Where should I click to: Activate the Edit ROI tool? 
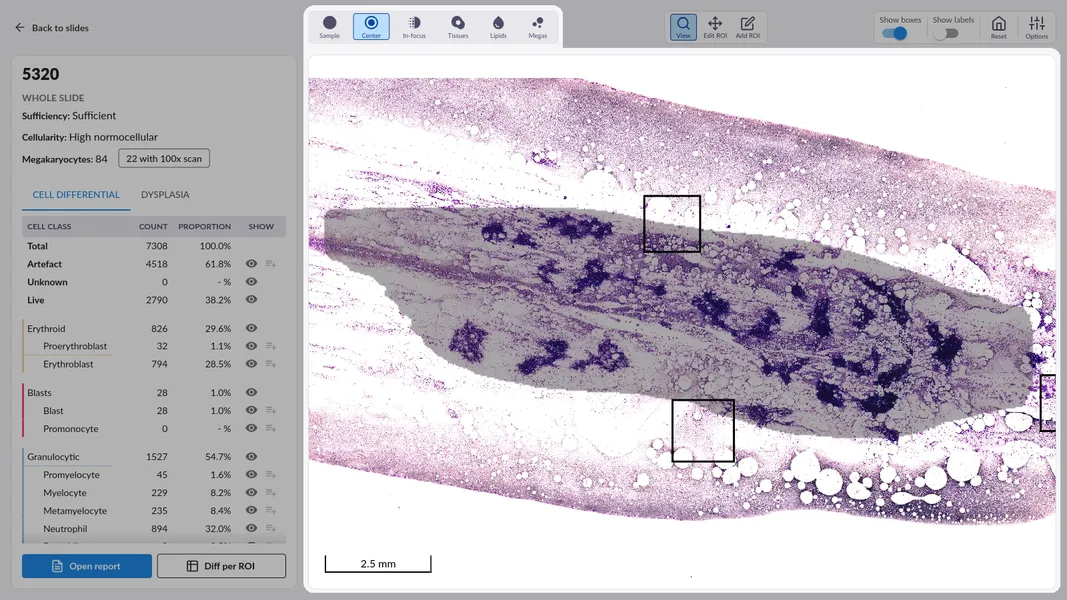(715, 27)
